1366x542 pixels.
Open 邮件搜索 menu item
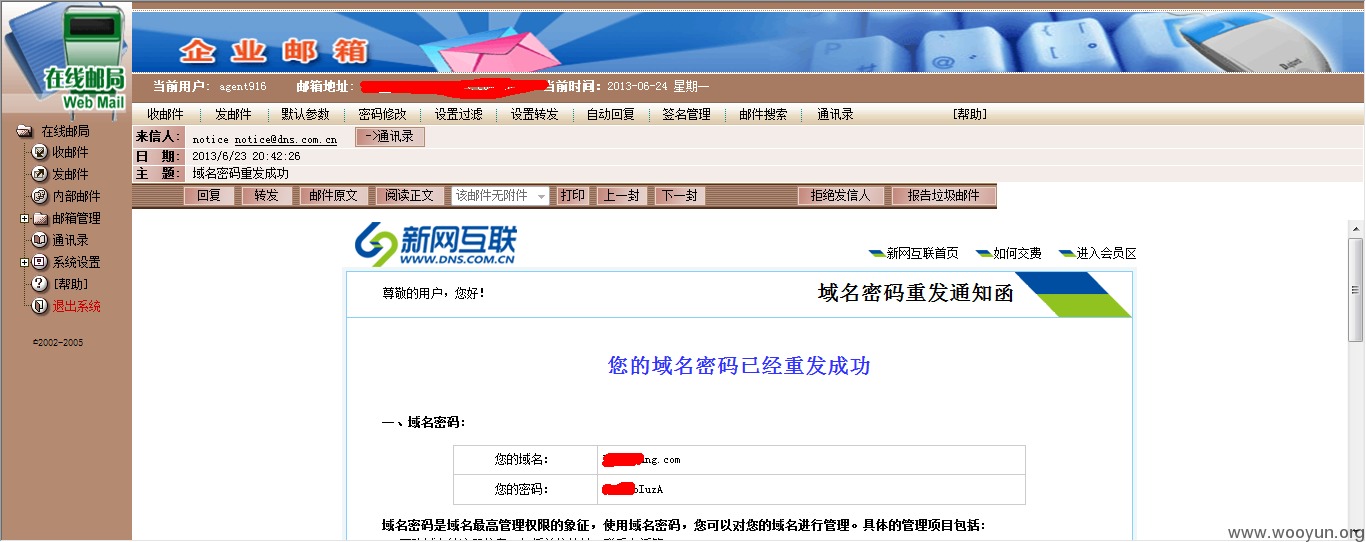pyautogui.click(x=763, y=114)
